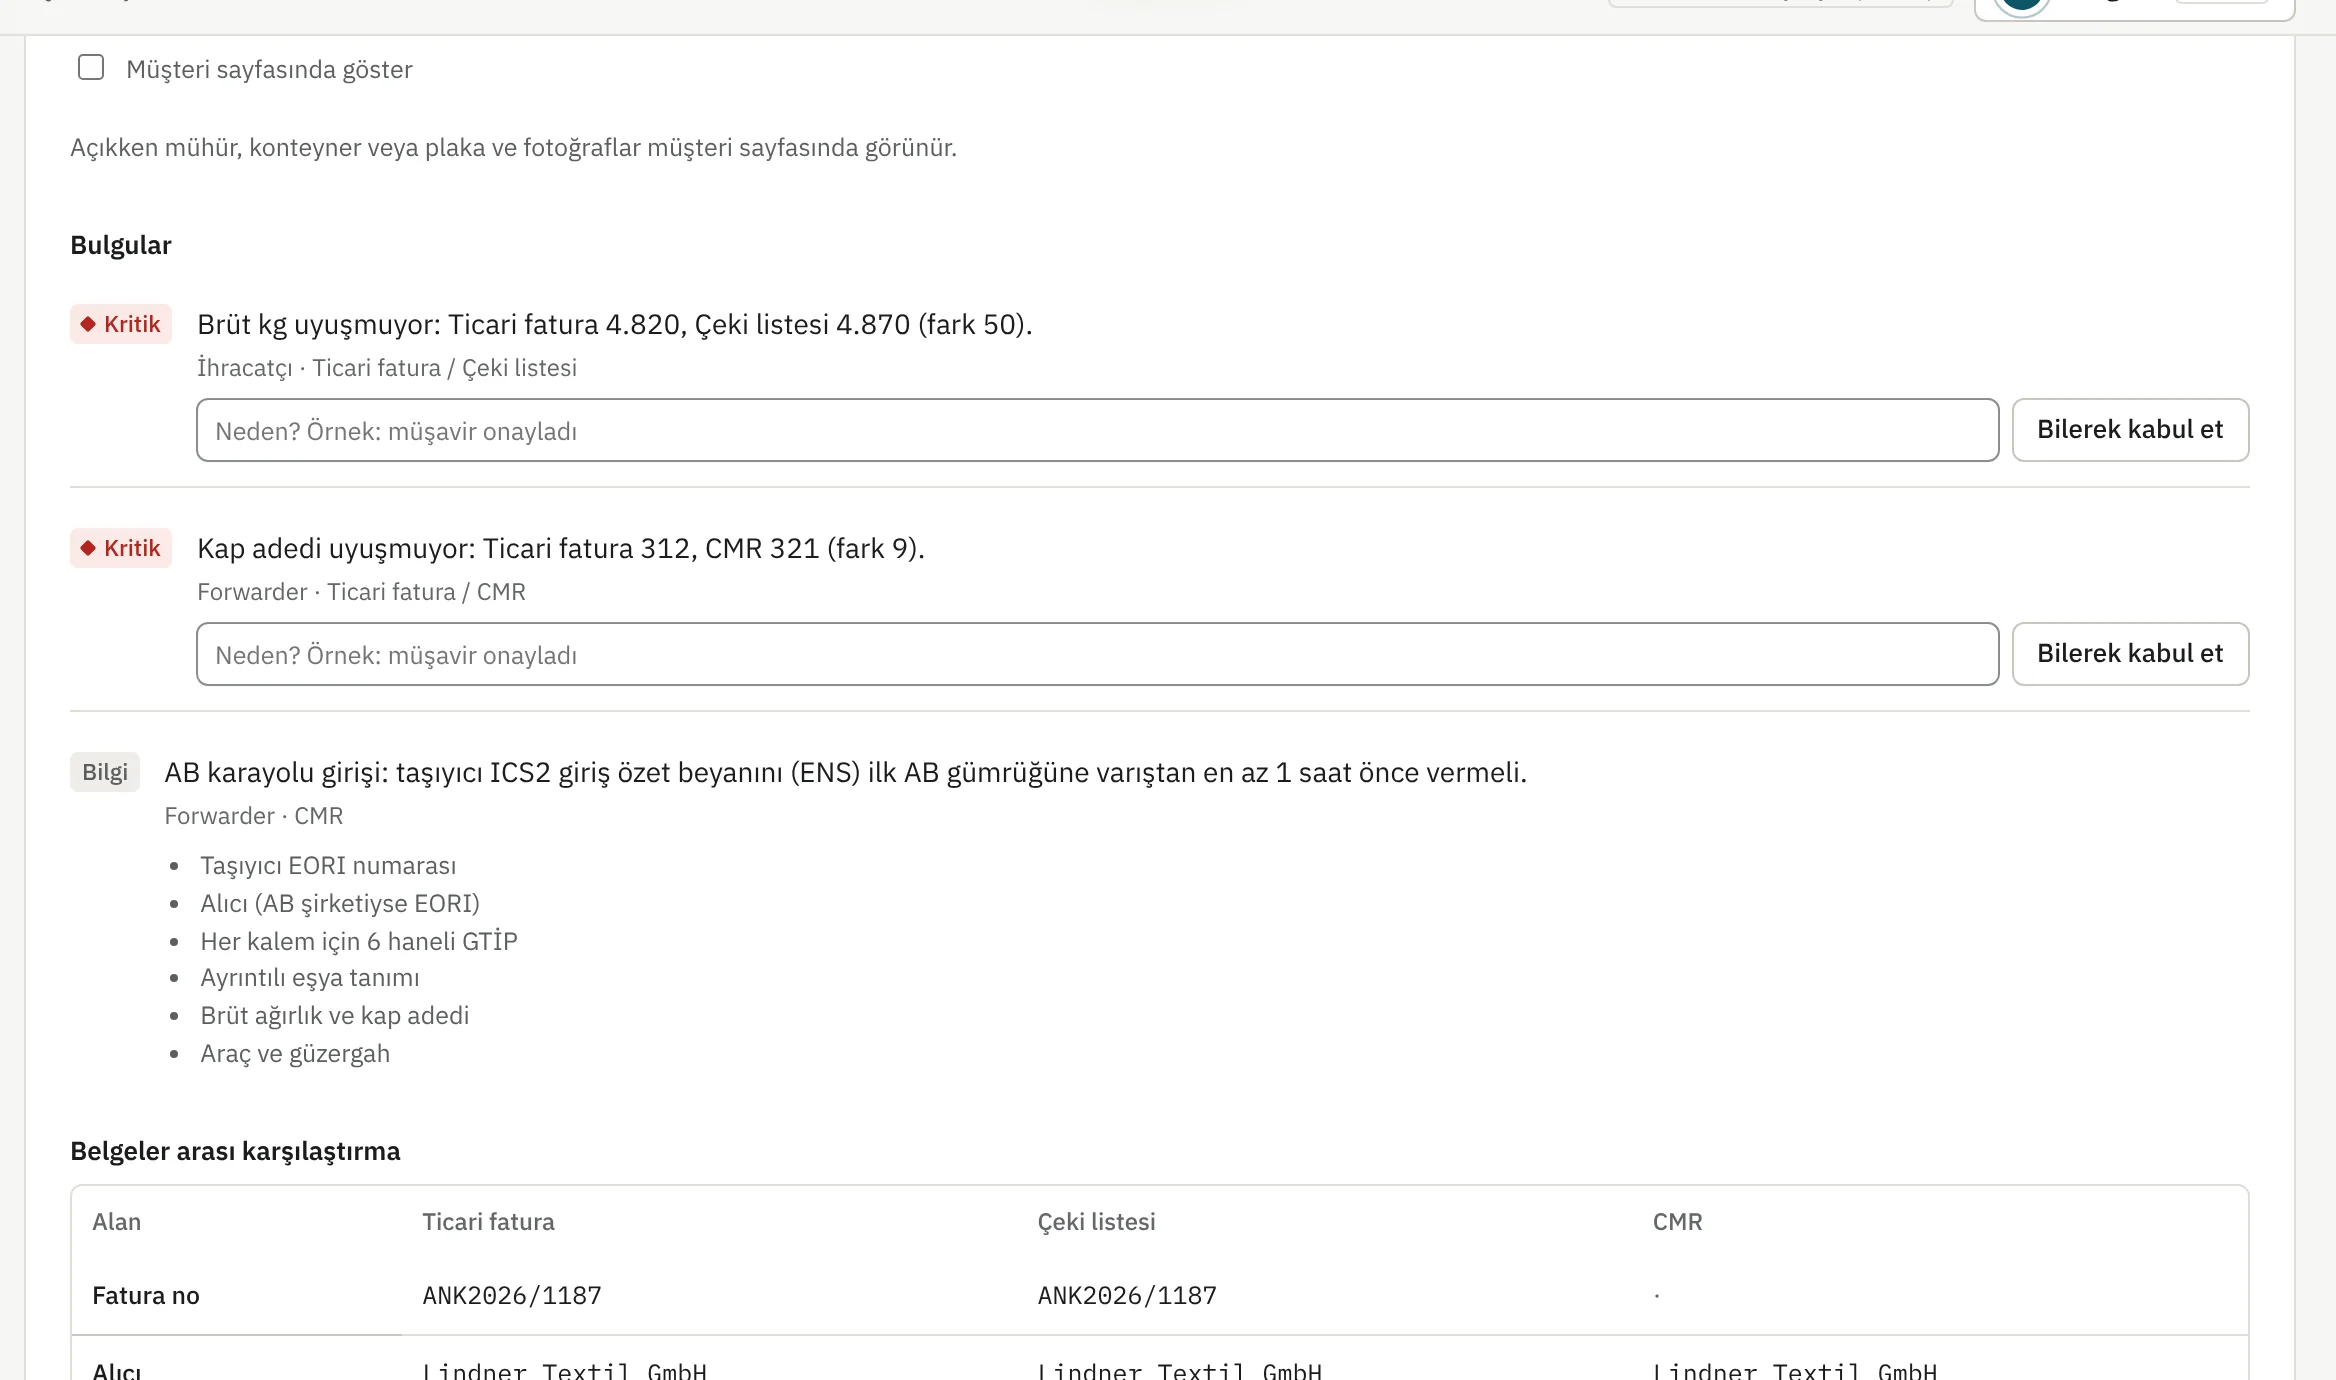
Task: Click 'İhracatçı · Ticari fatura / Çeki listesi' source line
Action: click(387, 368)
